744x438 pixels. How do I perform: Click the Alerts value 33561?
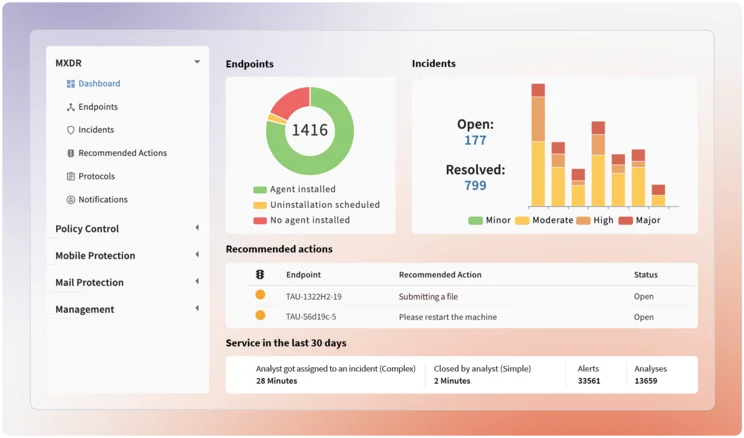589,381
